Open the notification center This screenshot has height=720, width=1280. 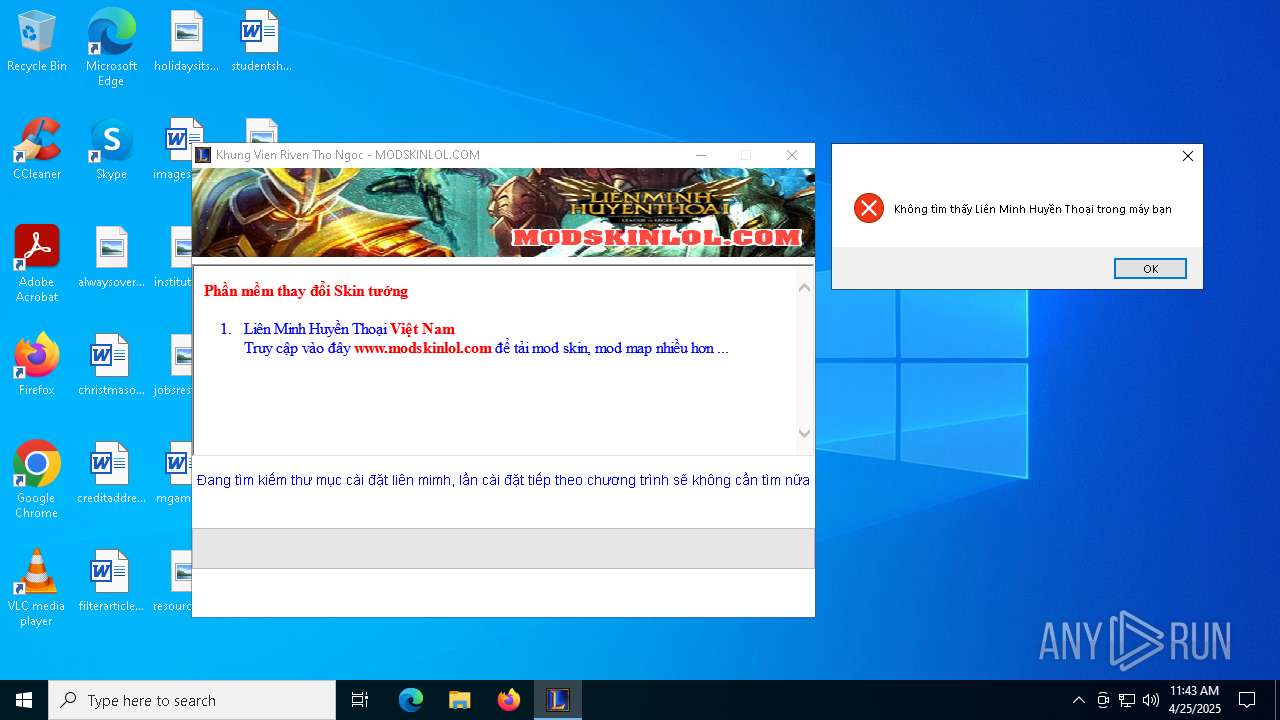coord(1247,700)
